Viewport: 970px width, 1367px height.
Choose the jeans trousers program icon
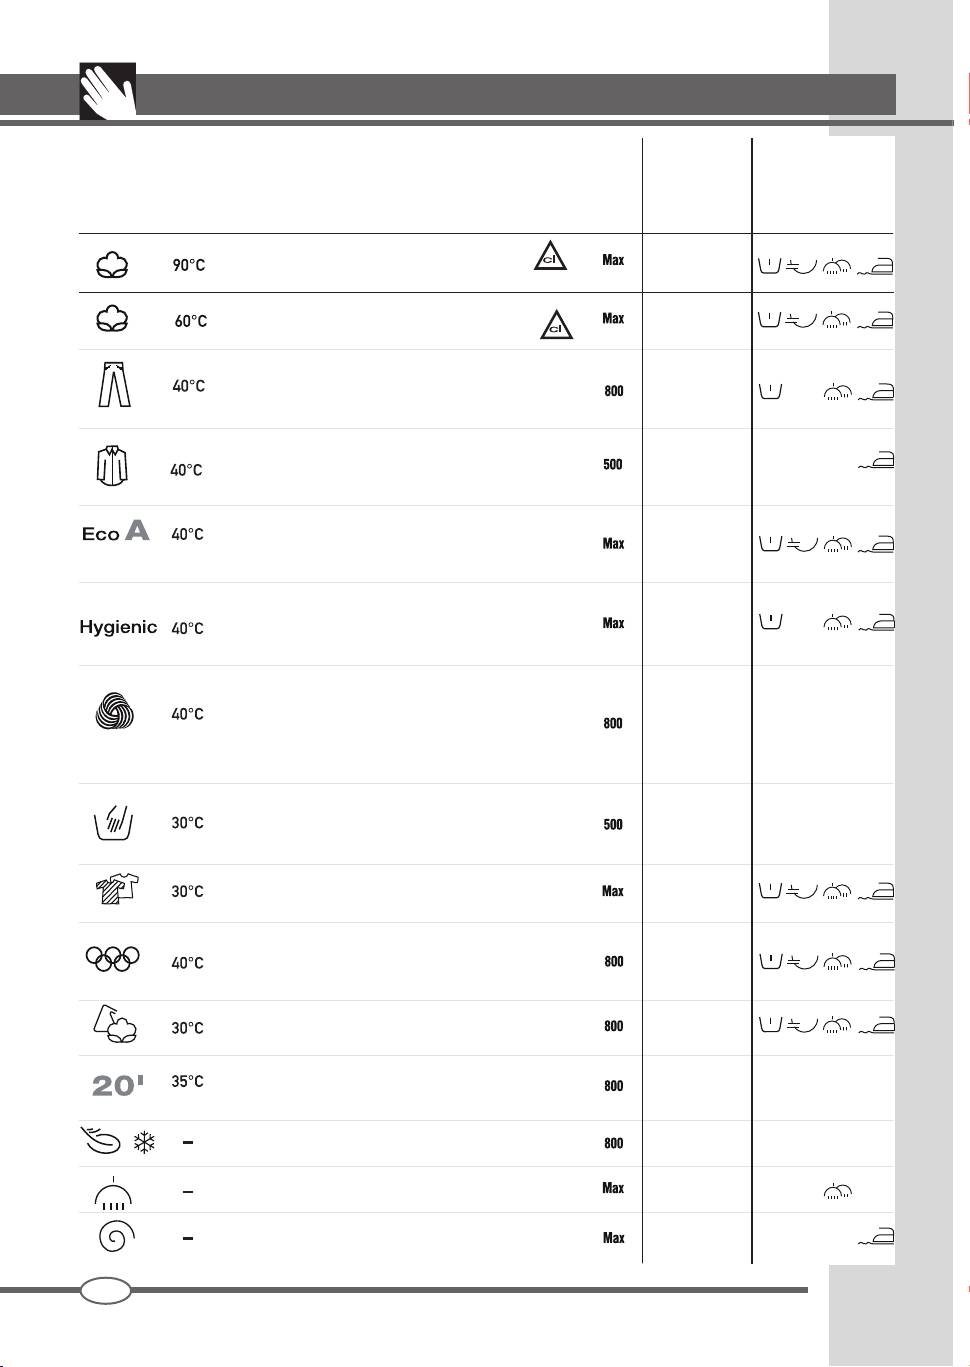click(114, 385)
